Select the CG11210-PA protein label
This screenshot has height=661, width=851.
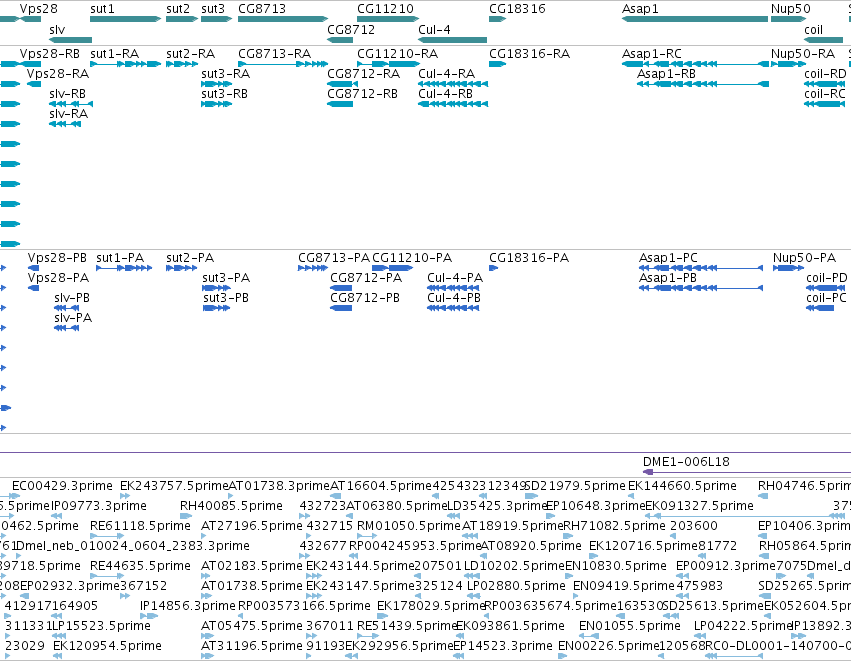(412, 258)
